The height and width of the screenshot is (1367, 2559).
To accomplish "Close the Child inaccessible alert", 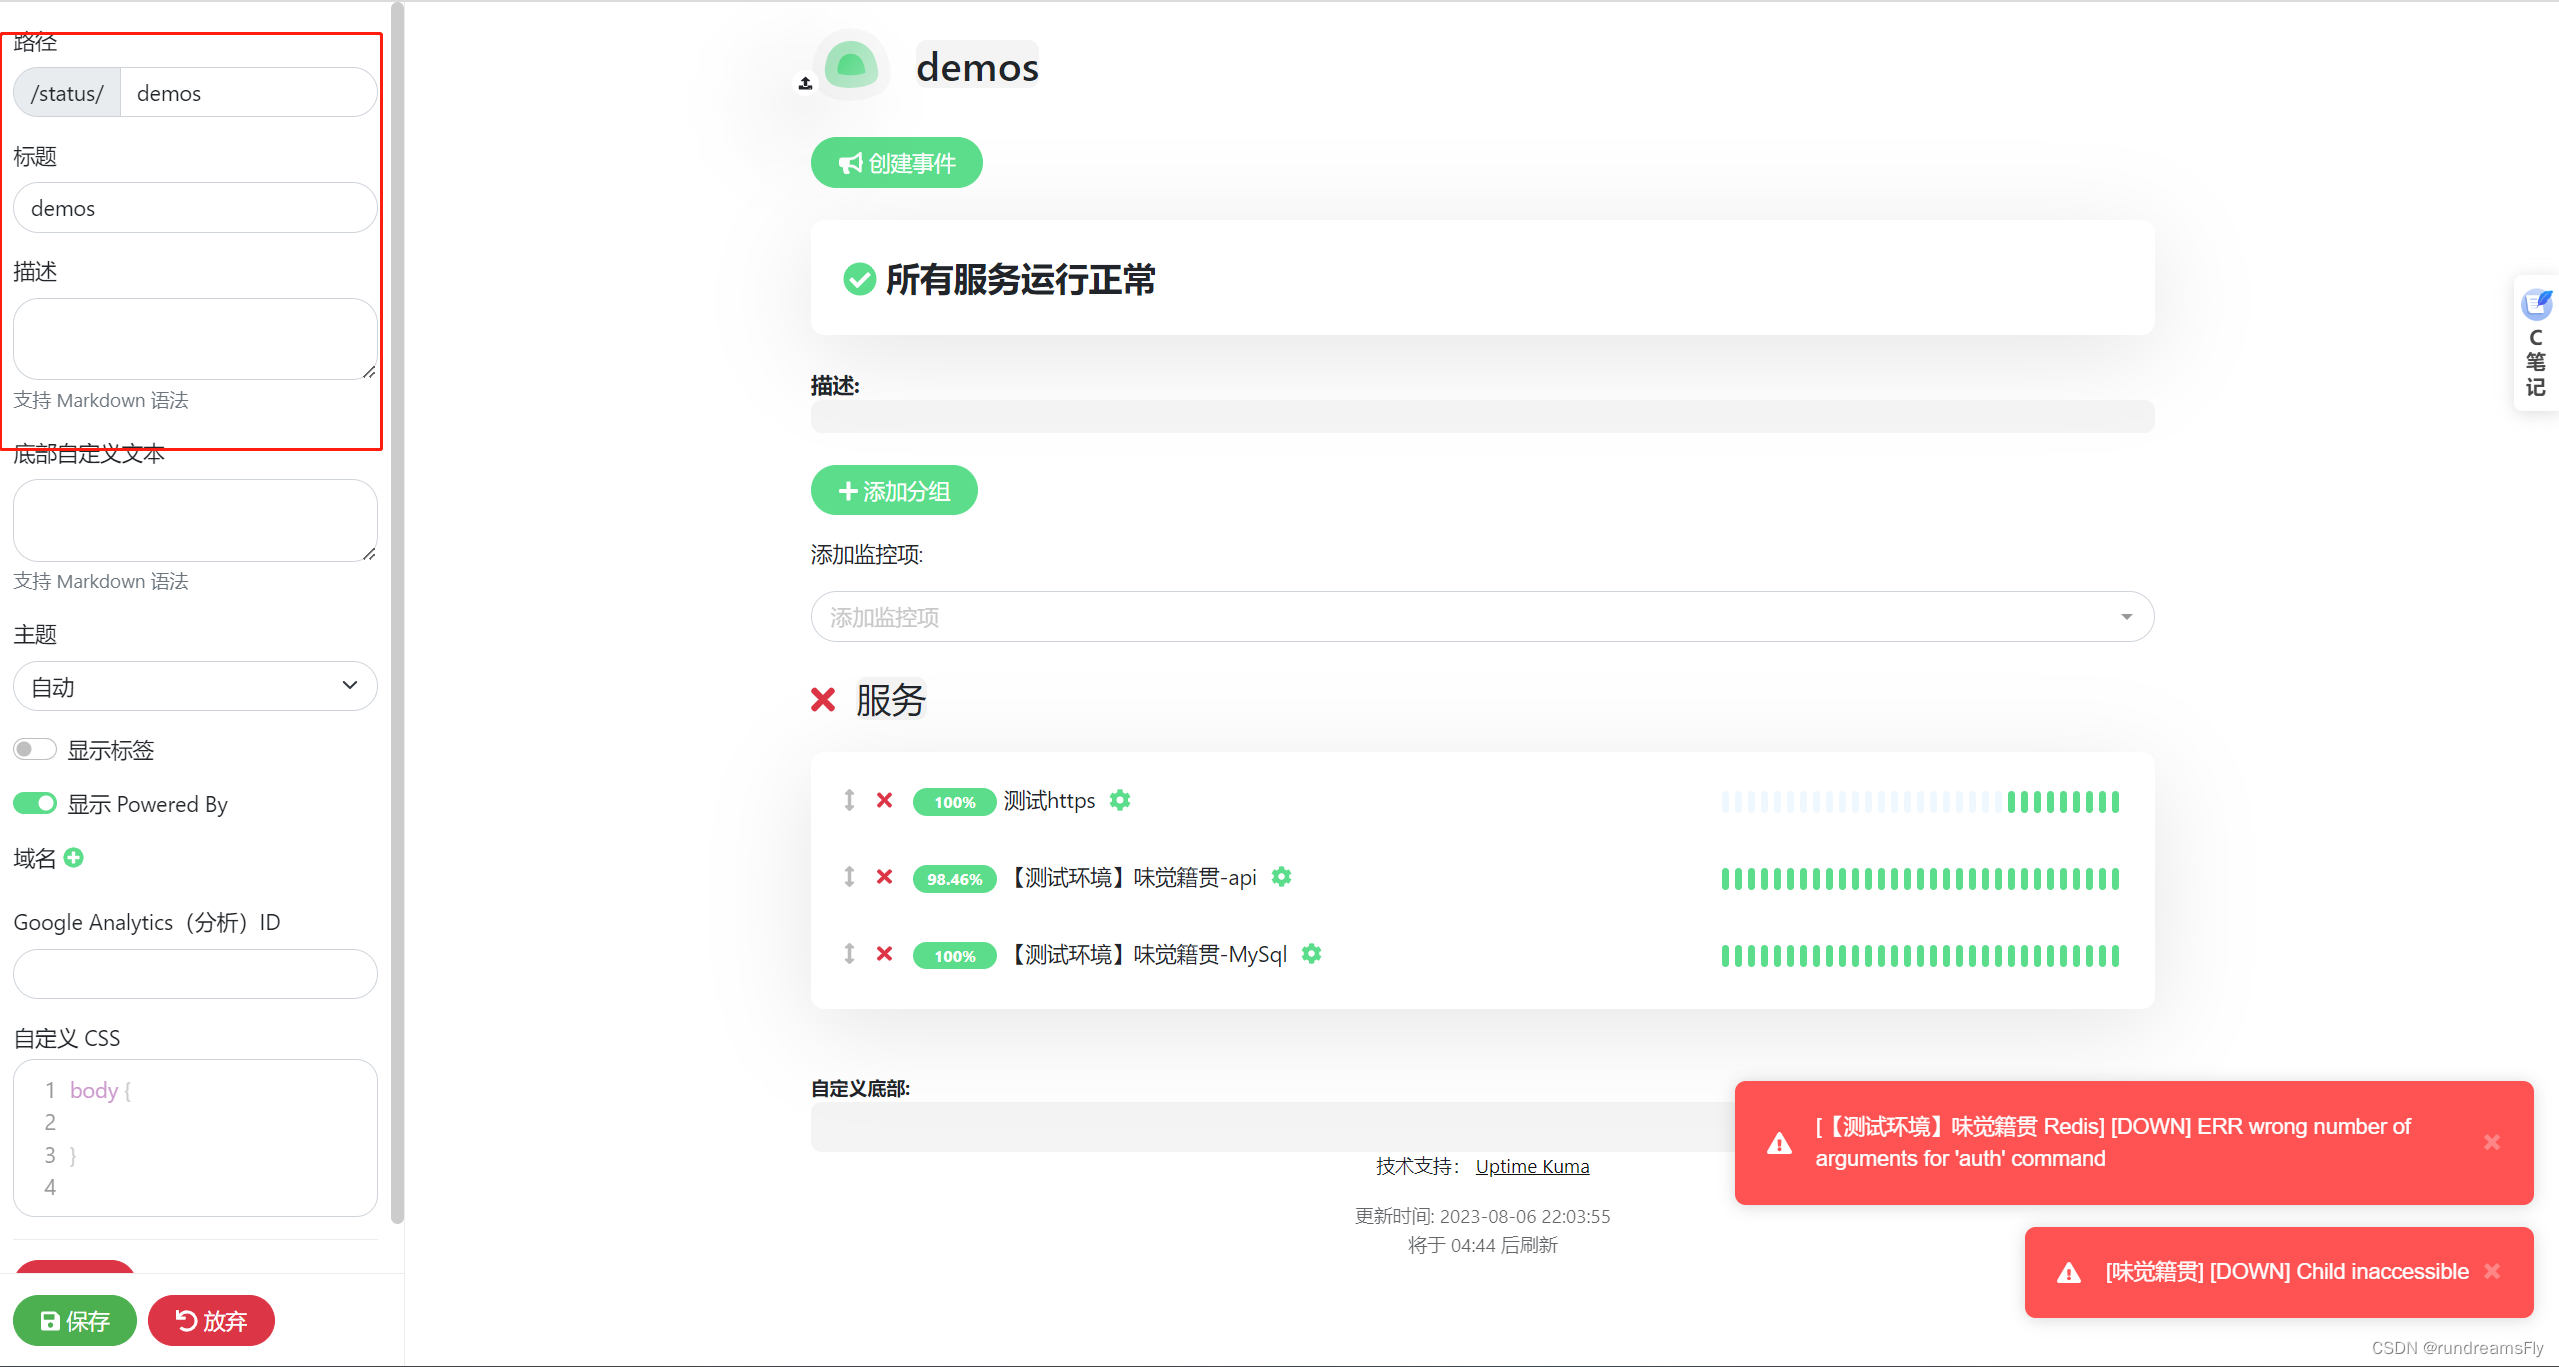I will pyautogui.click(x=2491, y=1271).
